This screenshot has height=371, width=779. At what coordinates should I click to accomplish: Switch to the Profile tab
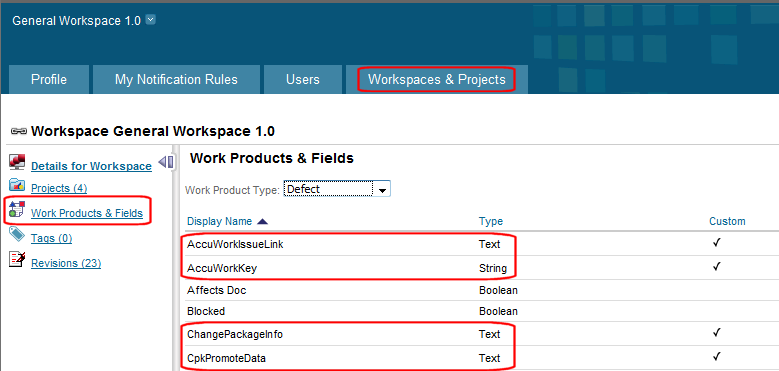point(49,79)
